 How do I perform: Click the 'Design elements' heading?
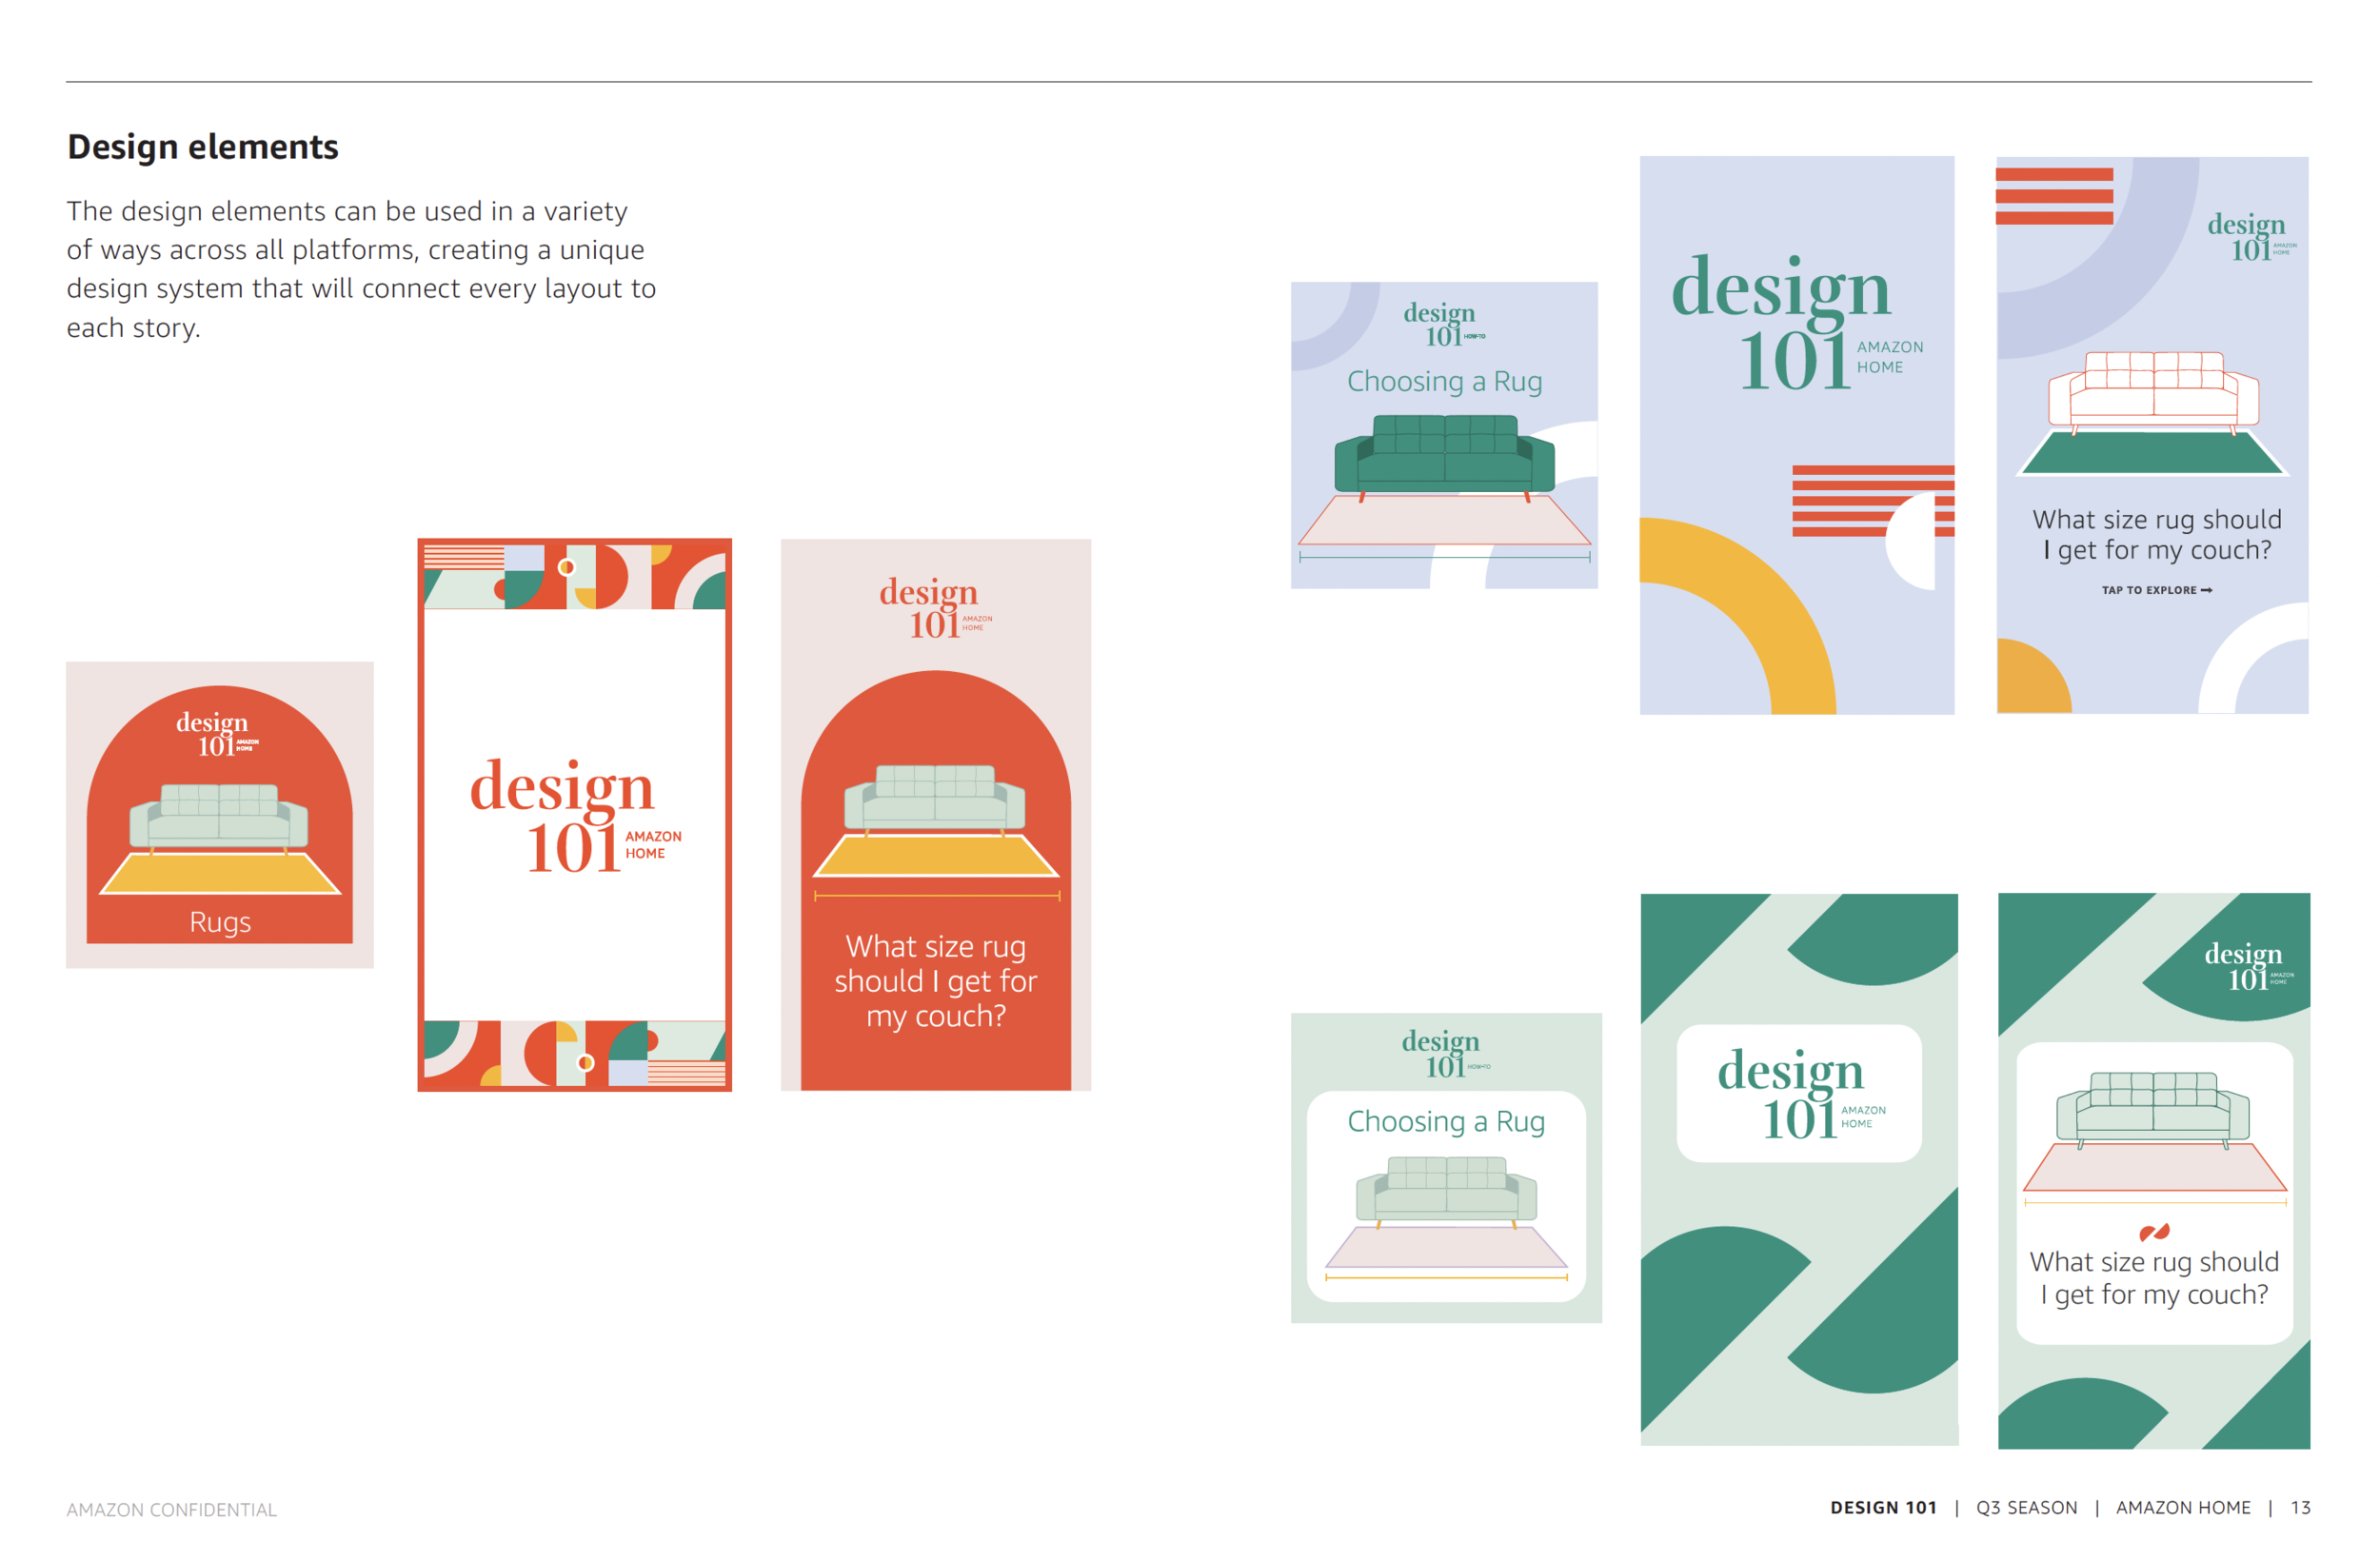[203, 147]
